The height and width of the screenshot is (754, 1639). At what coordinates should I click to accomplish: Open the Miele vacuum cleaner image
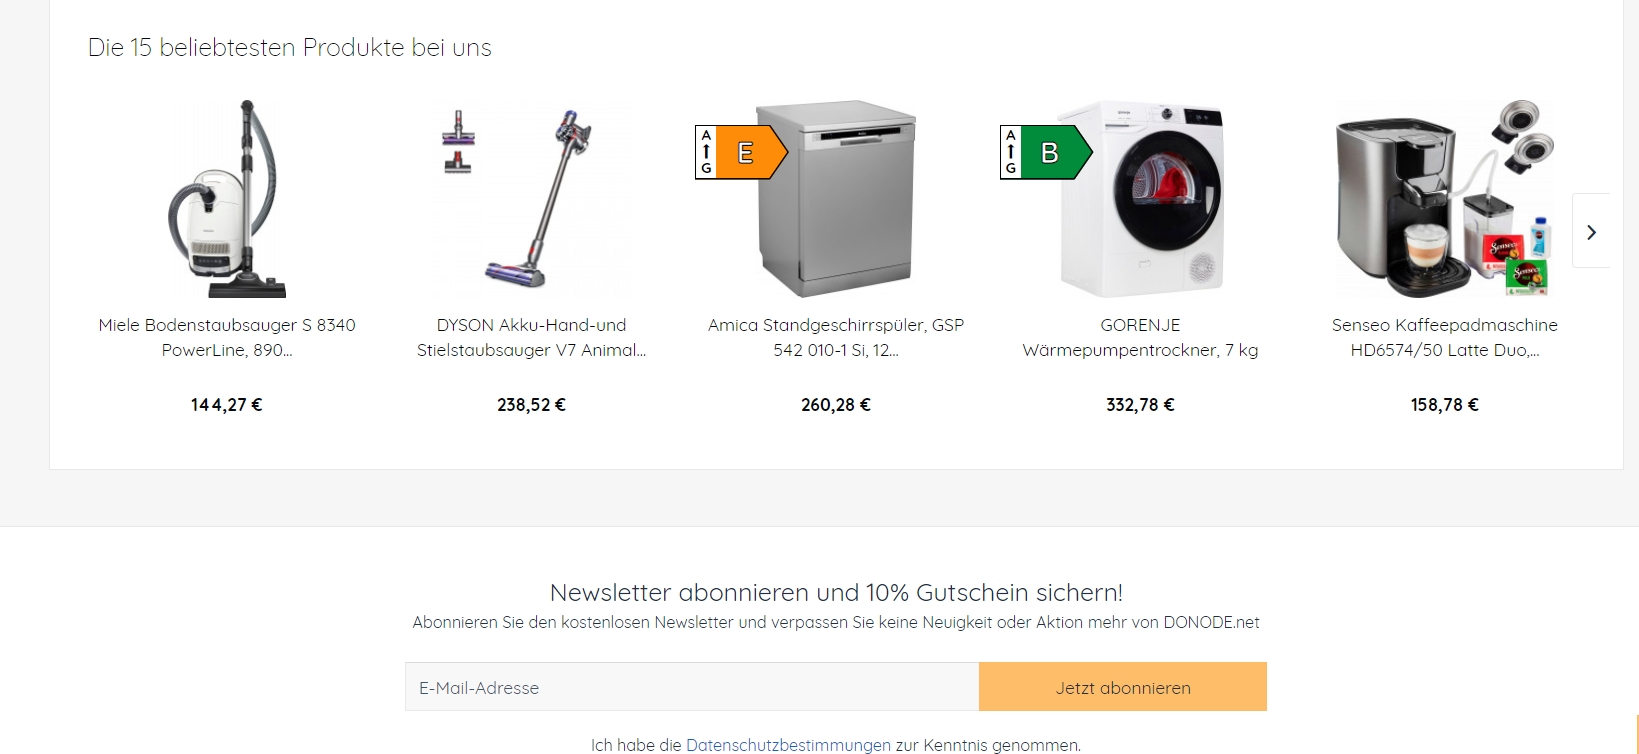(227, 198)
